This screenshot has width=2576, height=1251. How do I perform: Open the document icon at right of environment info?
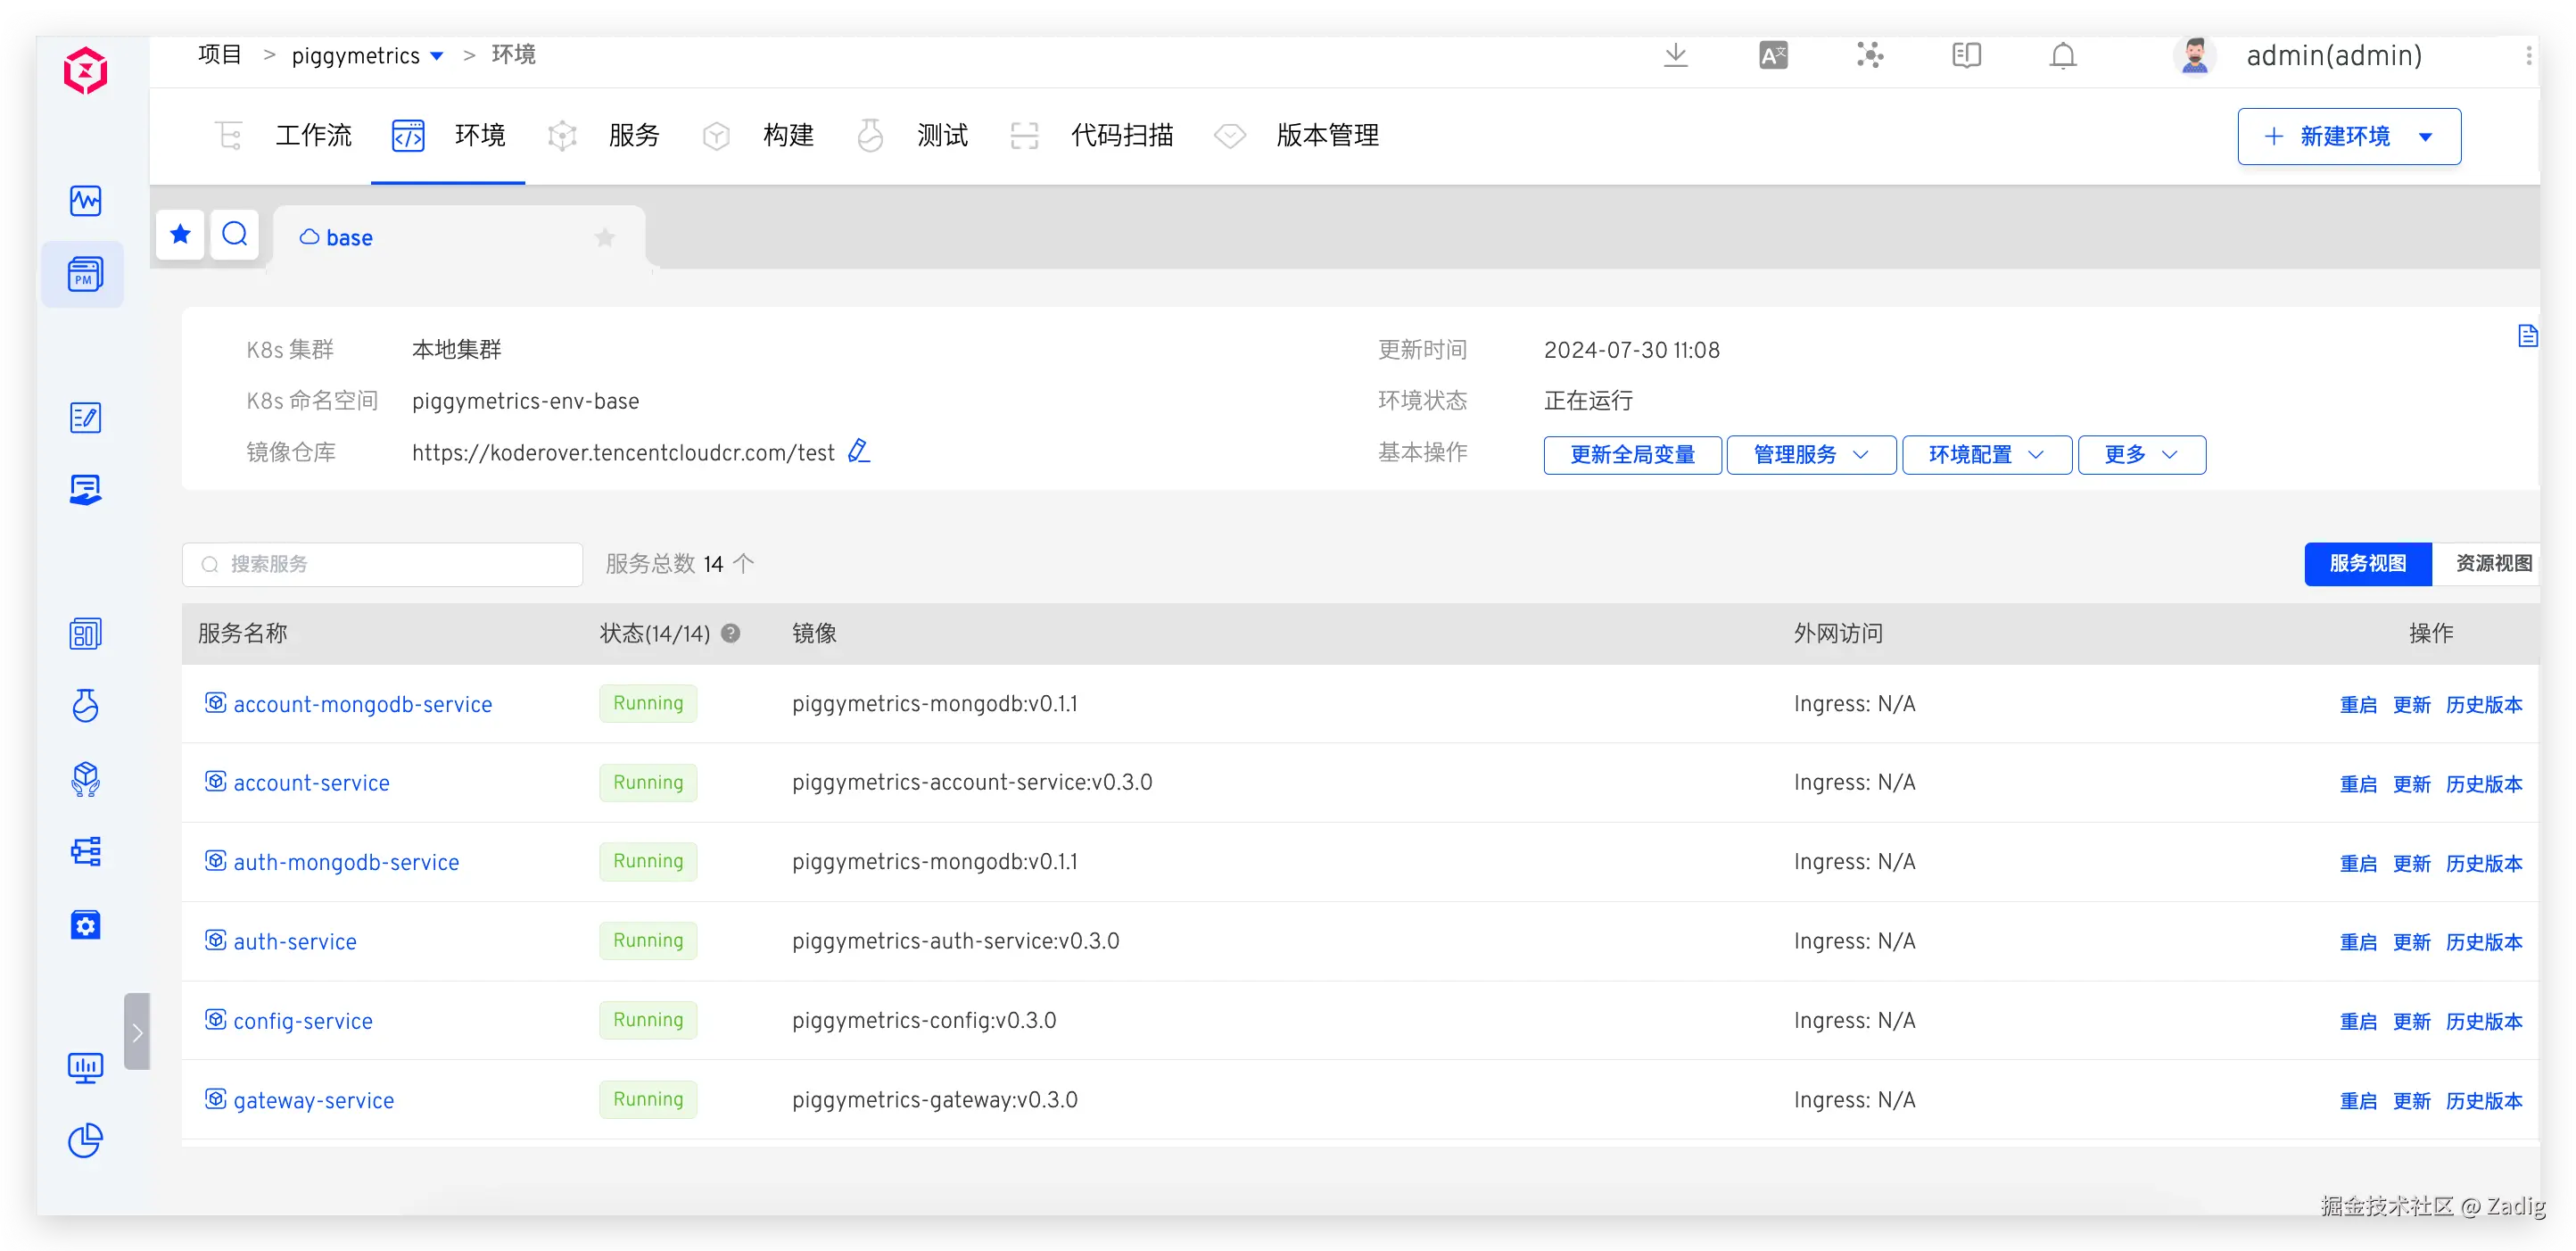(x=2527, y=336)
